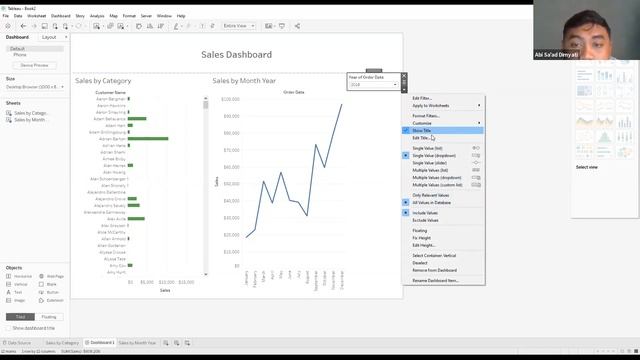
Task: Choose Single Value (list) filter mode
Action: pyautogui.click(x=443, y=148)
